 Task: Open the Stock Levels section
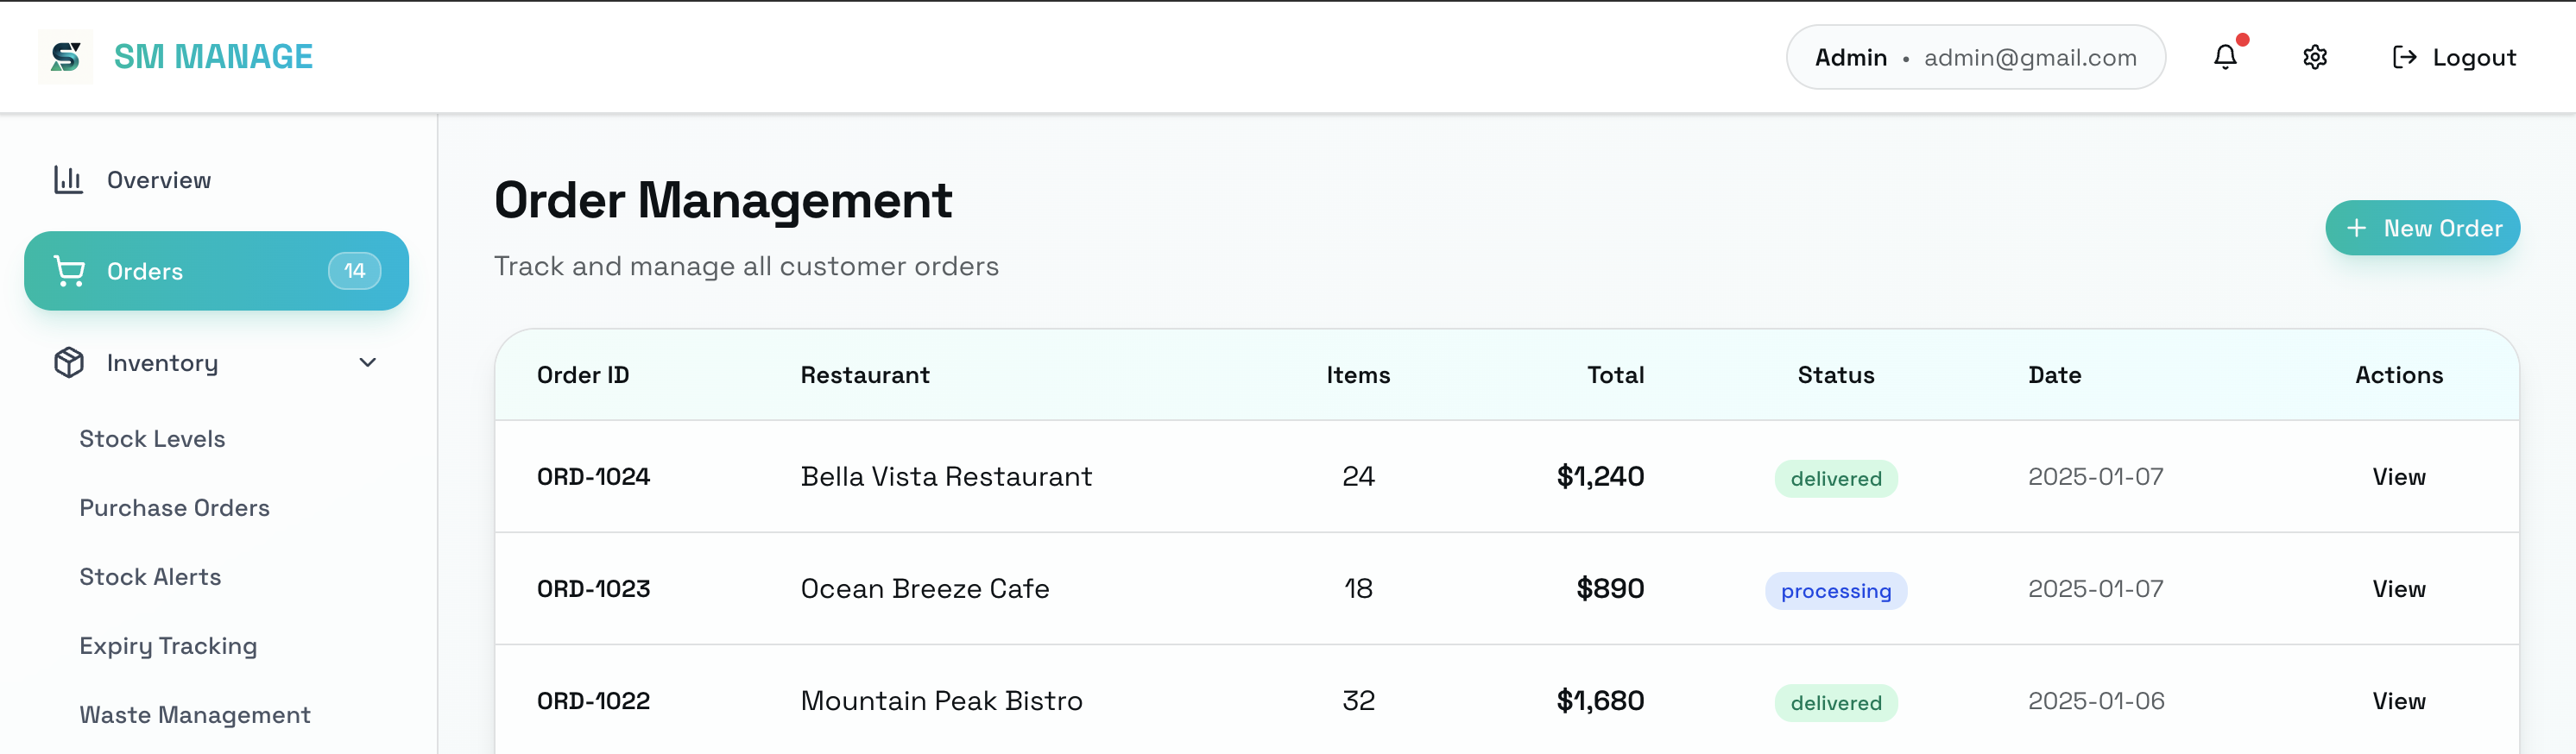pyautogui.click(x=151, y=438)
